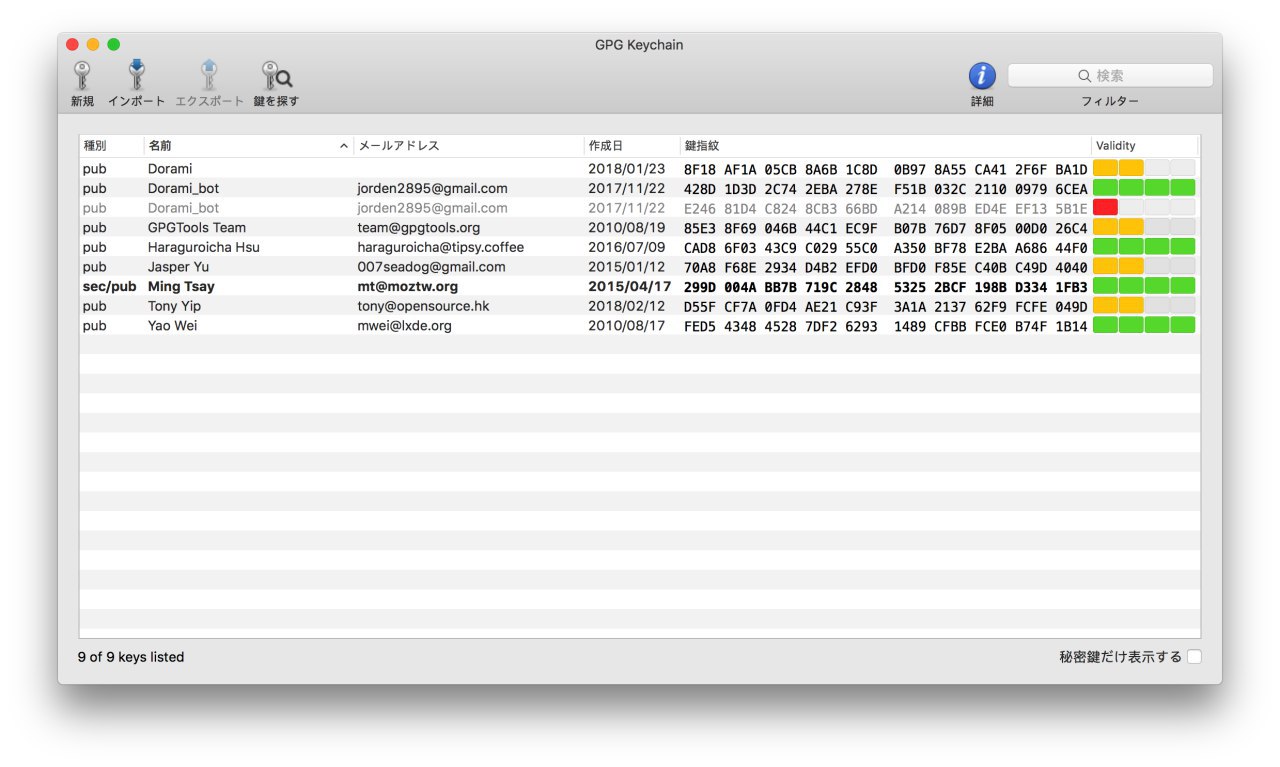Click creation date 2015/04/17
This screenshot has height=767, width=1280.
click(630, 286)
